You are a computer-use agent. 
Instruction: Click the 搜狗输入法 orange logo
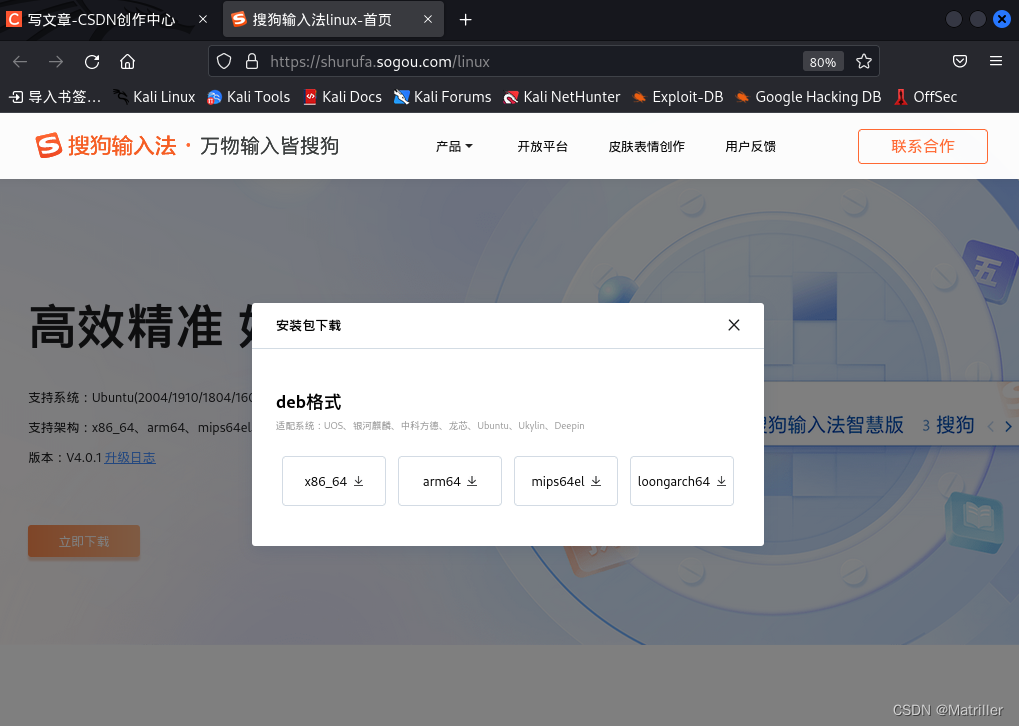tap(105, 146)
